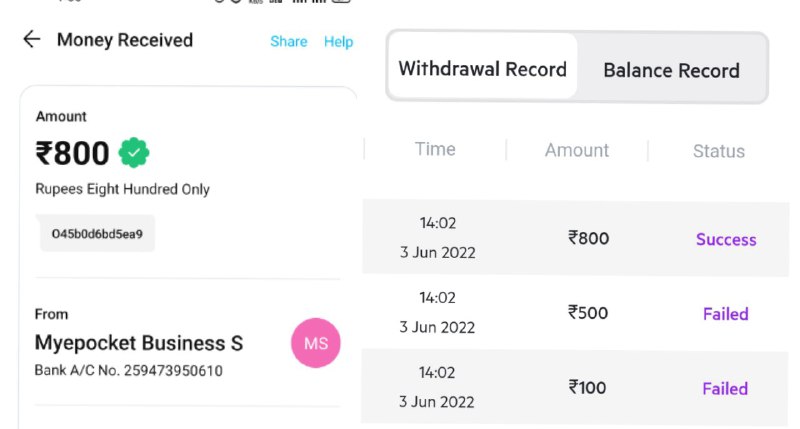Tap the Money Received page title
The image size is (800, 429).
tap(125, 40)
